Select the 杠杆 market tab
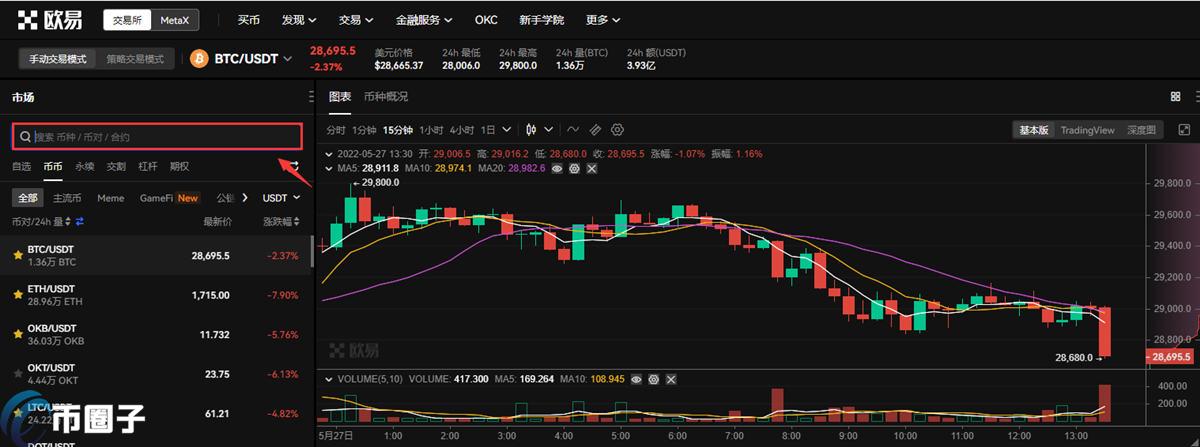This screenshot has width=1200, height=447. [x=147, y=166]
